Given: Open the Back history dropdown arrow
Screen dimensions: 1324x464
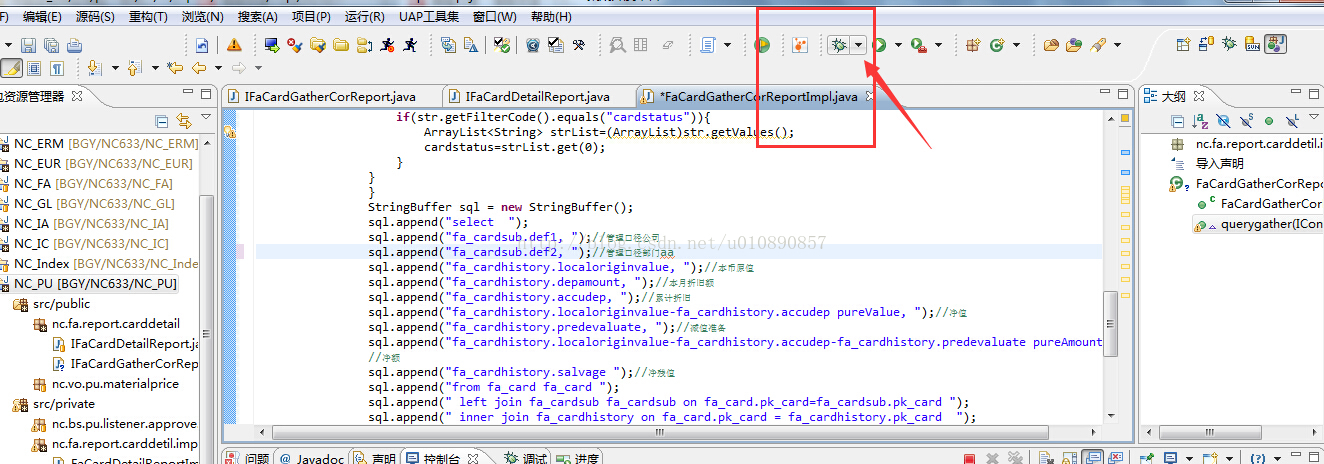Looking at the screenshot, I should 218,68.
